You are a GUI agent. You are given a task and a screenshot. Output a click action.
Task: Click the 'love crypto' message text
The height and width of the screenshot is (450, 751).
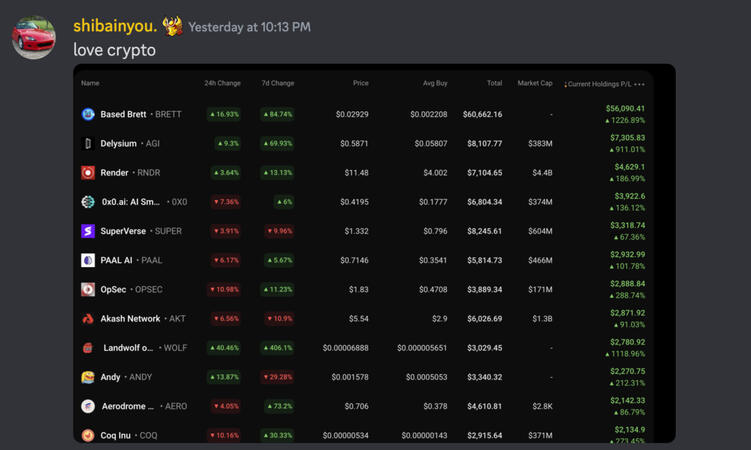point(114,50)
